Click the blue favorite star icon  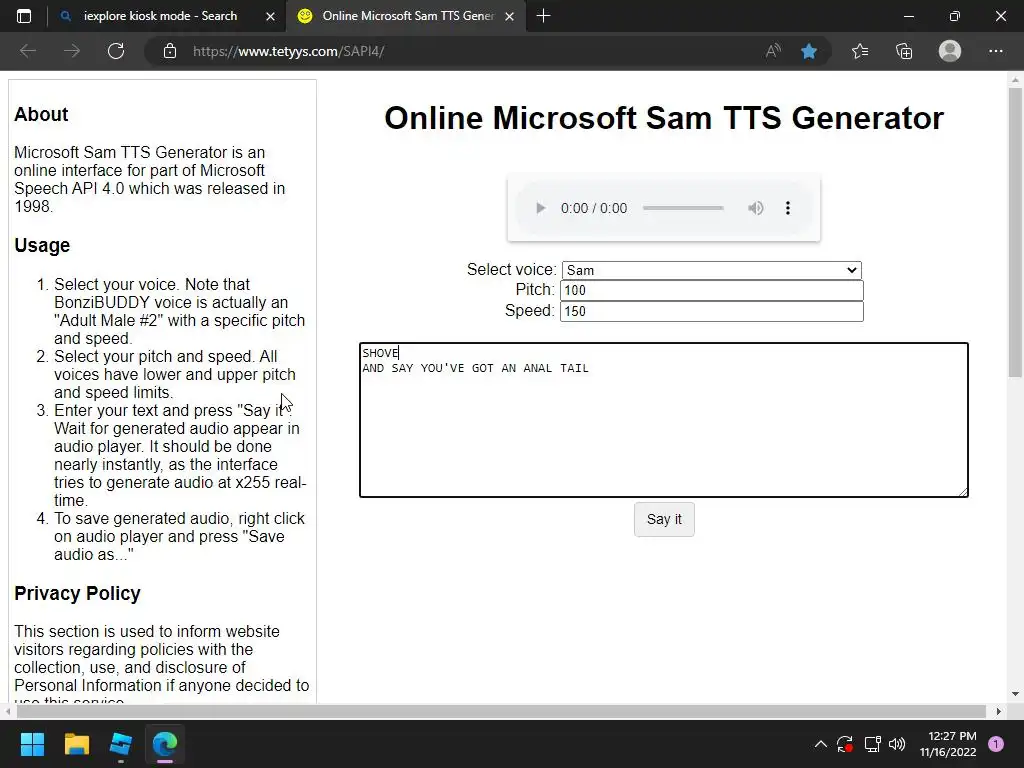point(809,51)
